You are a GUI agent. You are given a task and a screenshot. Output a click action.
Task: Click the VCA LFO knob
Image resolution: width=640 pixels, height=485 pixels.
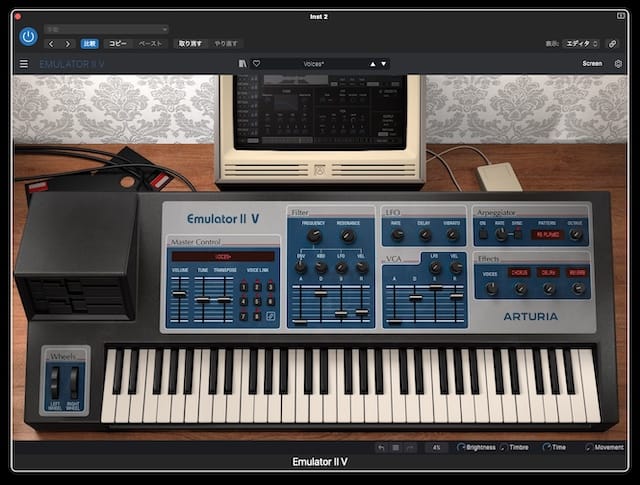(x=435, y=267)
